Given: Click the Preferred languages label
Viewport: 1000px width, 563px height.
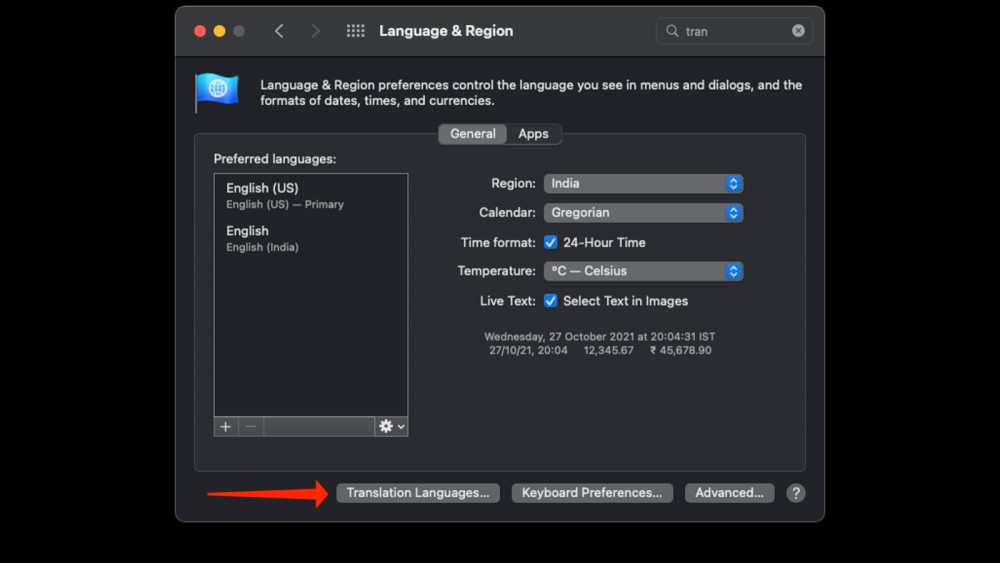Looking at the screenshot, I should 275,159.
